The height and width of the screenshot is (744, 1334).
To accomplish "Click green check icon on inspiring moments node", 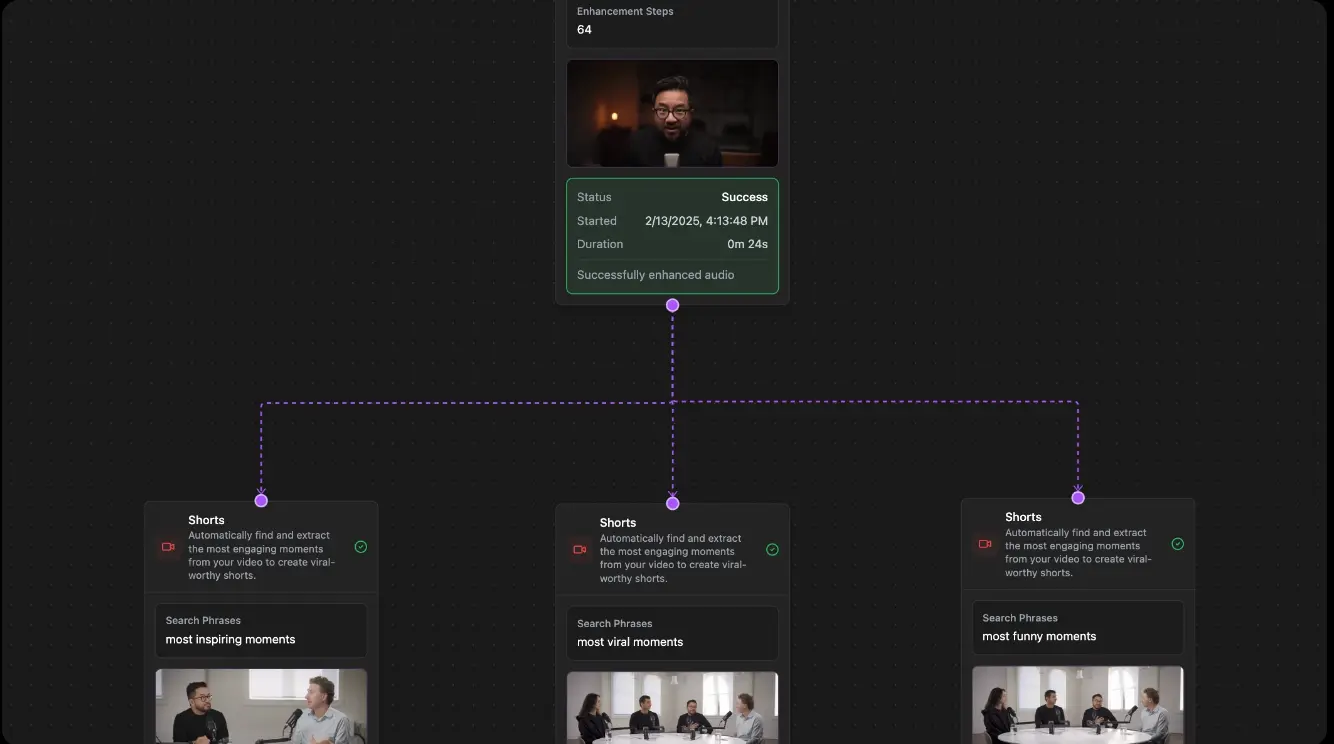I will pyautogui.click(x=361, y=547).
